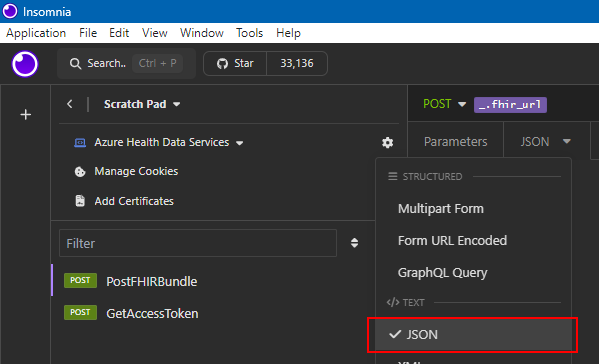The width and height of the screenshot is (599, 364).
Task: Click the certificate file icon
Action: 80,201
